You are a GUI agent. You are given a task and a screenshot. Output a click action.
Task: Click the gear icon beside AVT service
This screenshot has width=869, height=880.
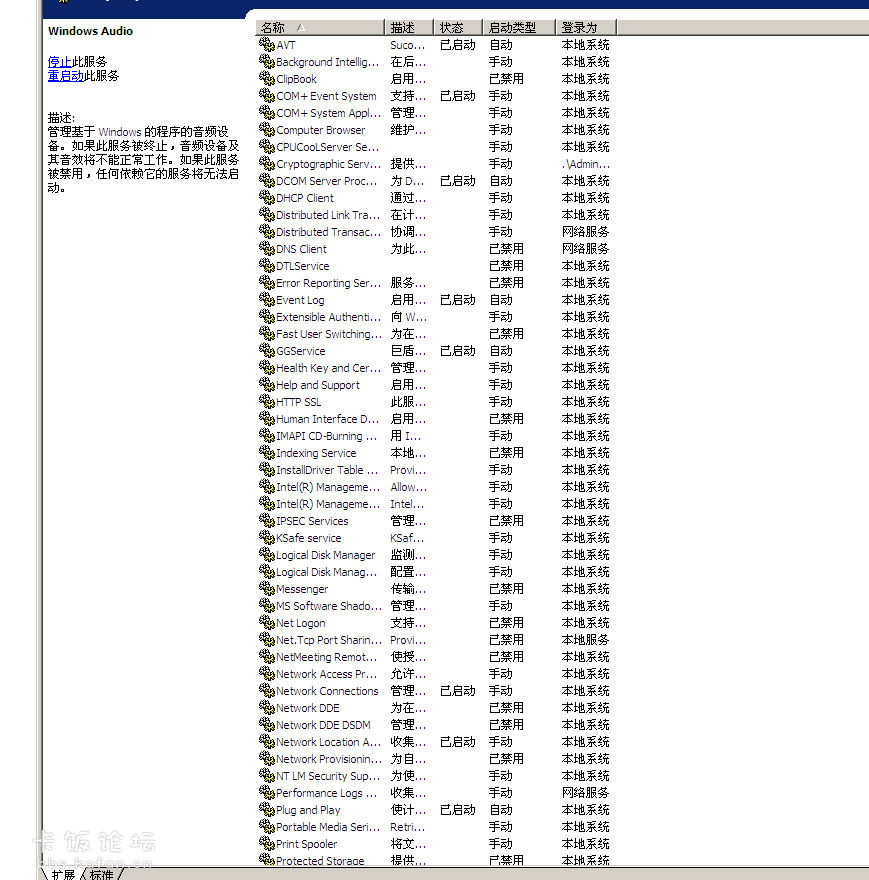click(267, 44)
